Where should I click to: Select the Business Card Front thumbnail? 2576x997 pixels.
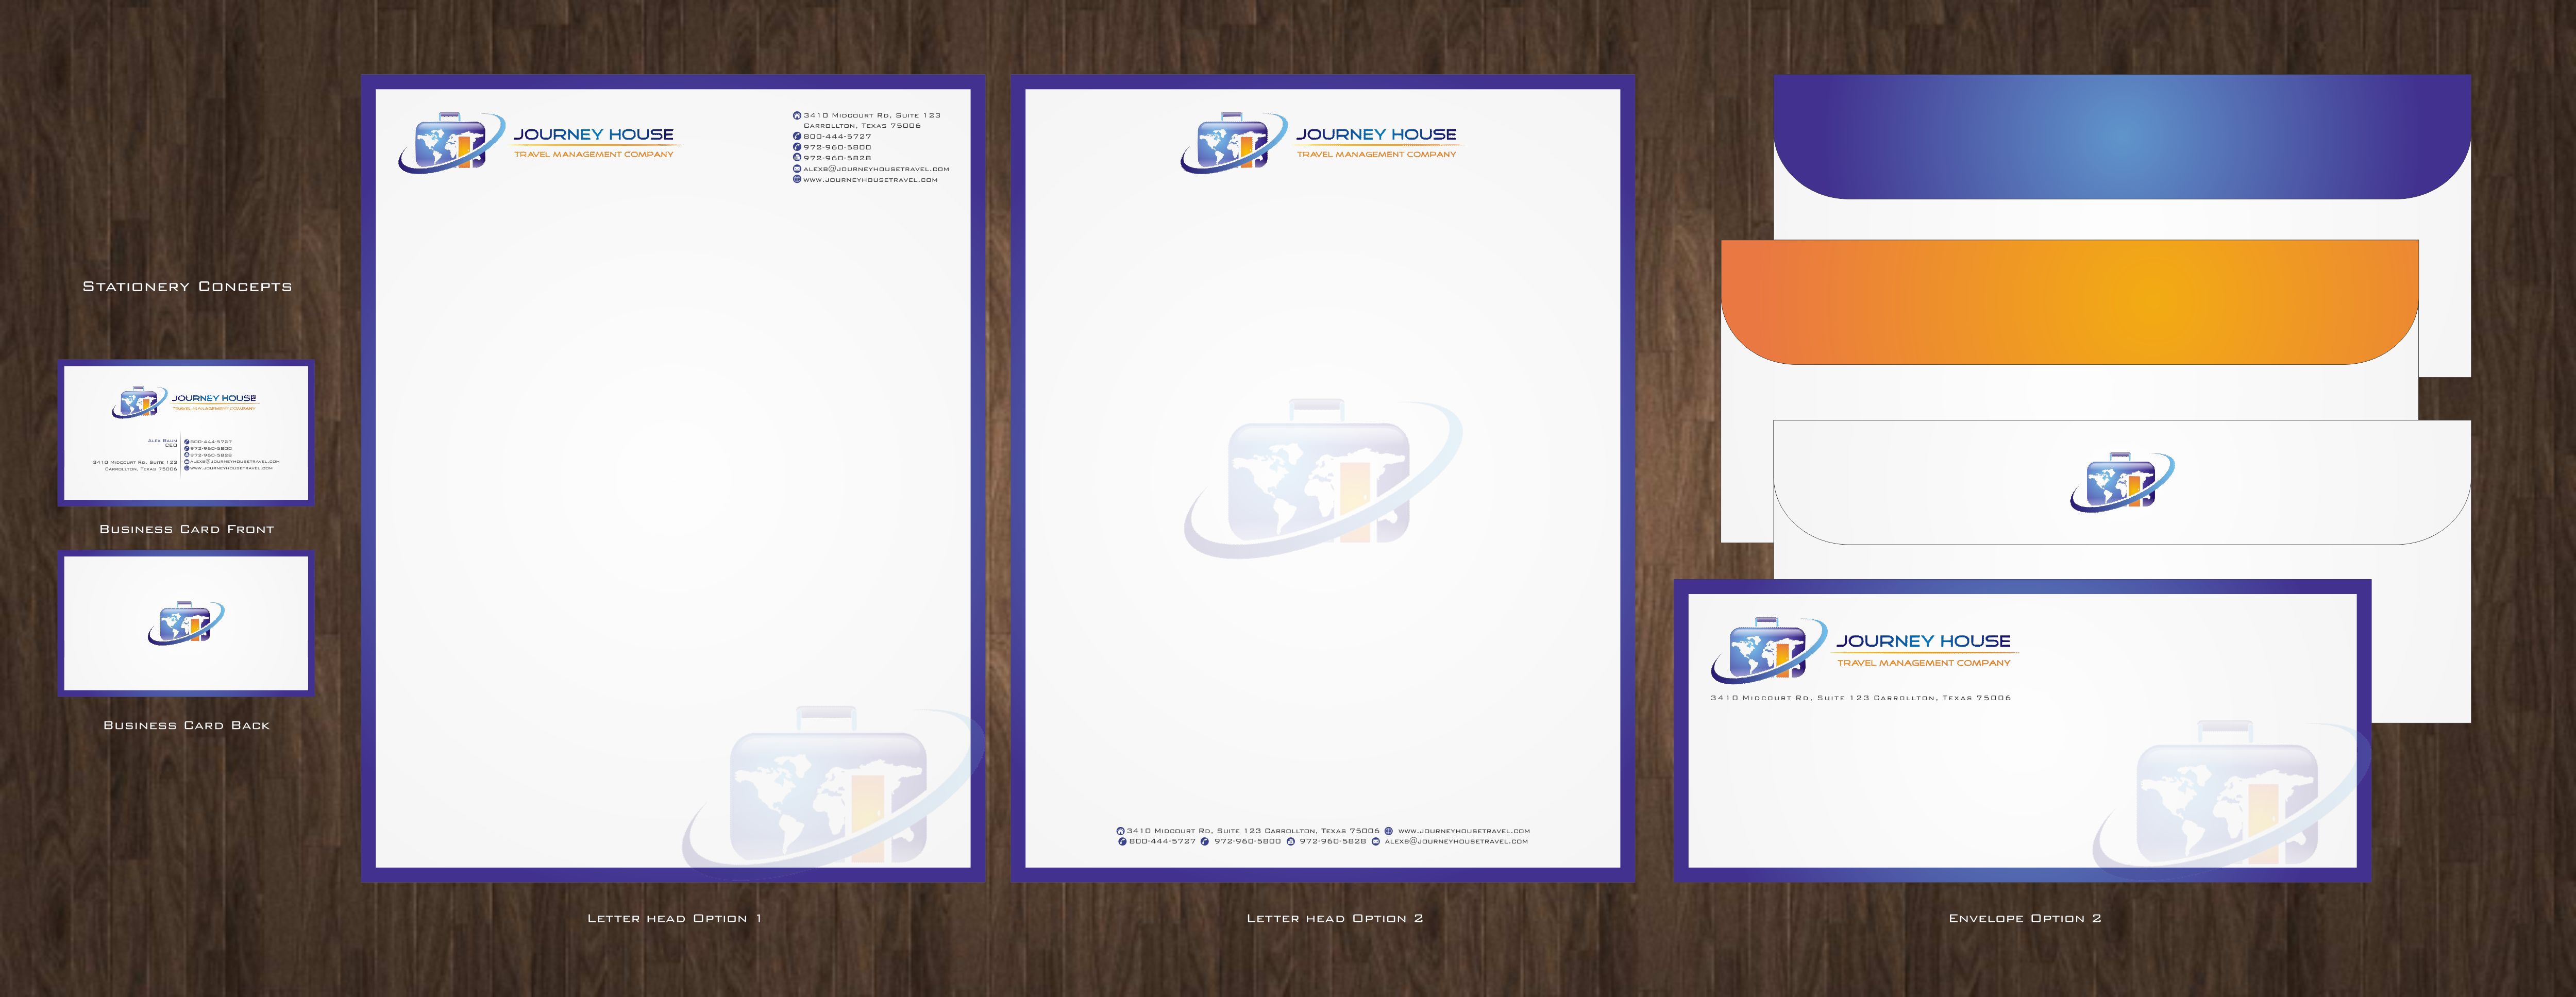pos(186,432)
